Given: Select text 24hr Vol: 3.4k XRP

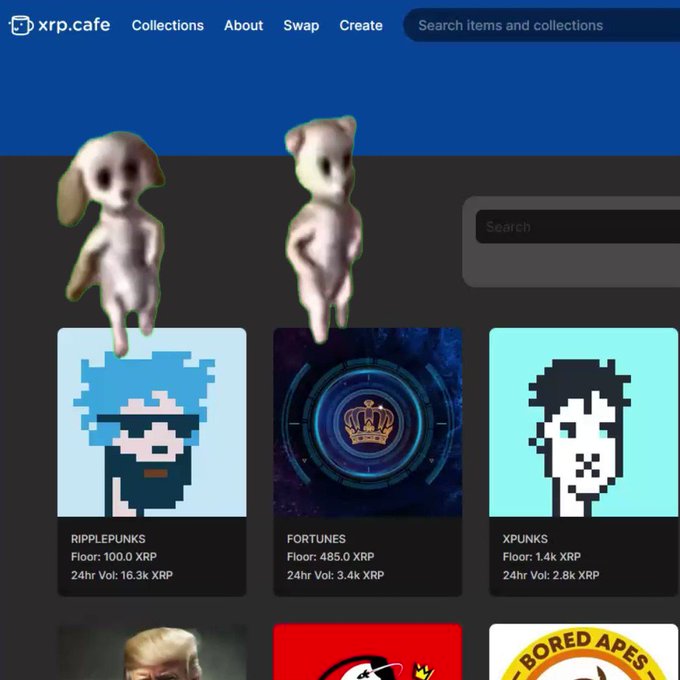Looking at the screenshot, I should 335,575.
